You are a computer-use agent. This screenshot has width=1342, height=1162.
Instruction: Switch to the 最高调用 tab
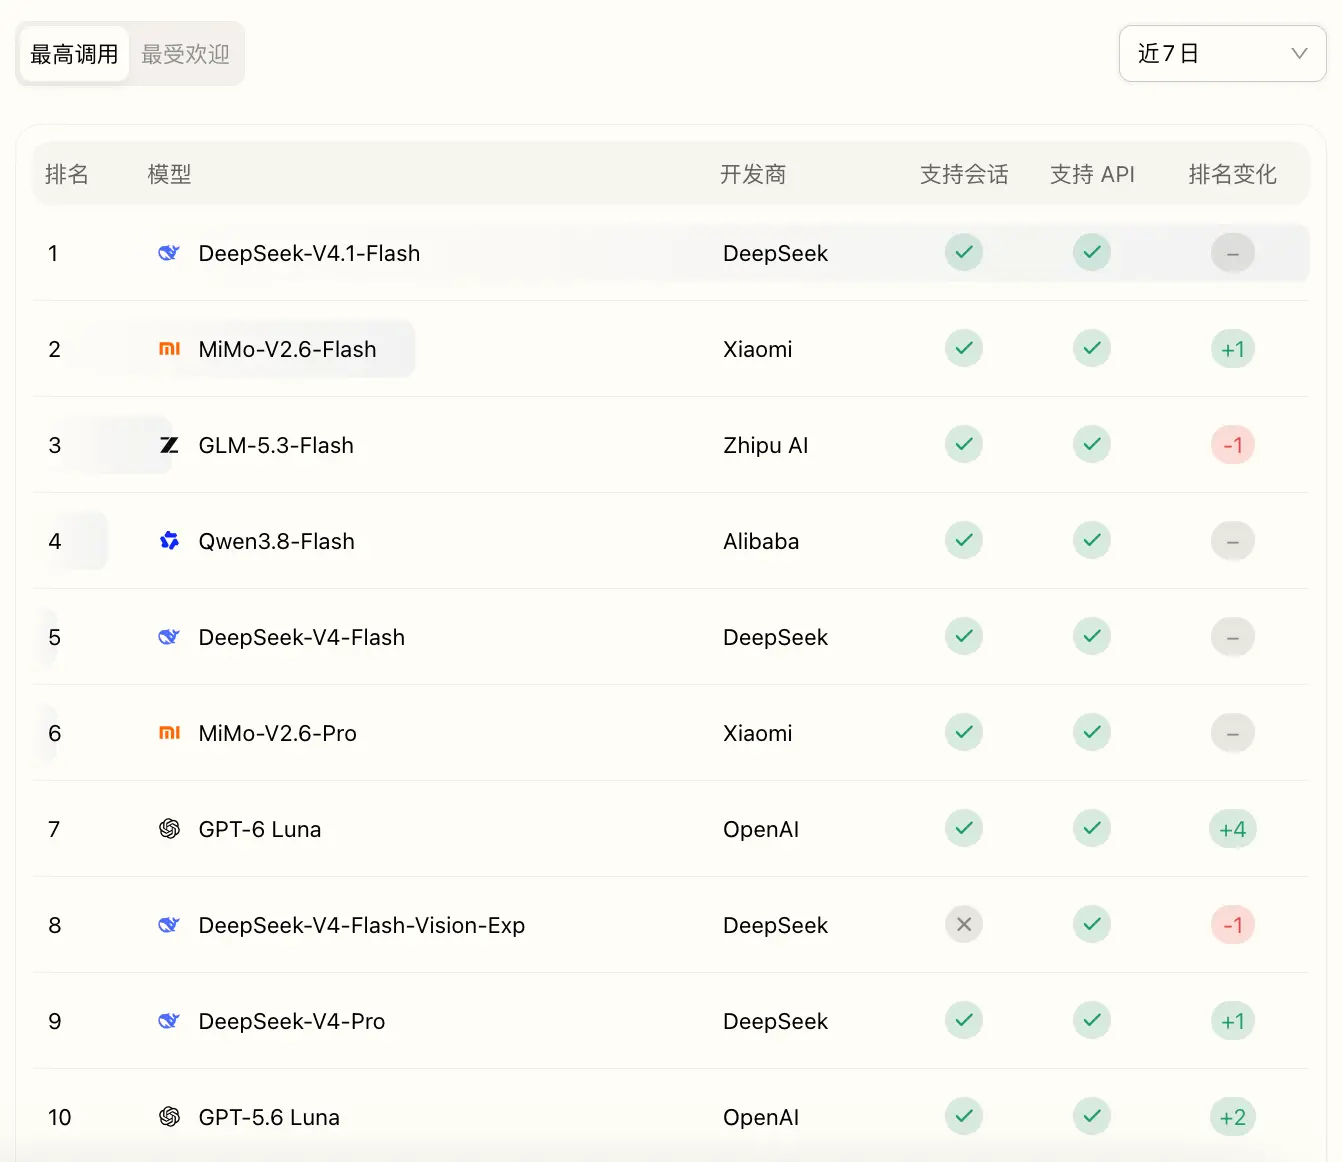click(74, 54)
